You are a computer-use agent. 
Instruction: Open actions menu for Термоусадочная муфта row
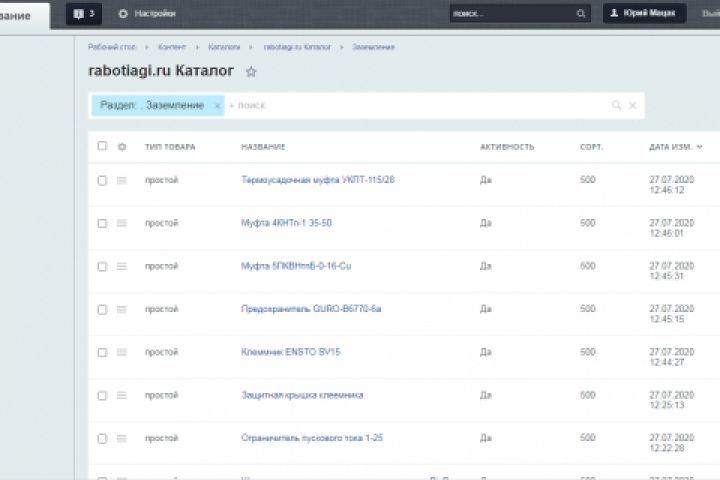pyautogui.click(x=122, y=181)
